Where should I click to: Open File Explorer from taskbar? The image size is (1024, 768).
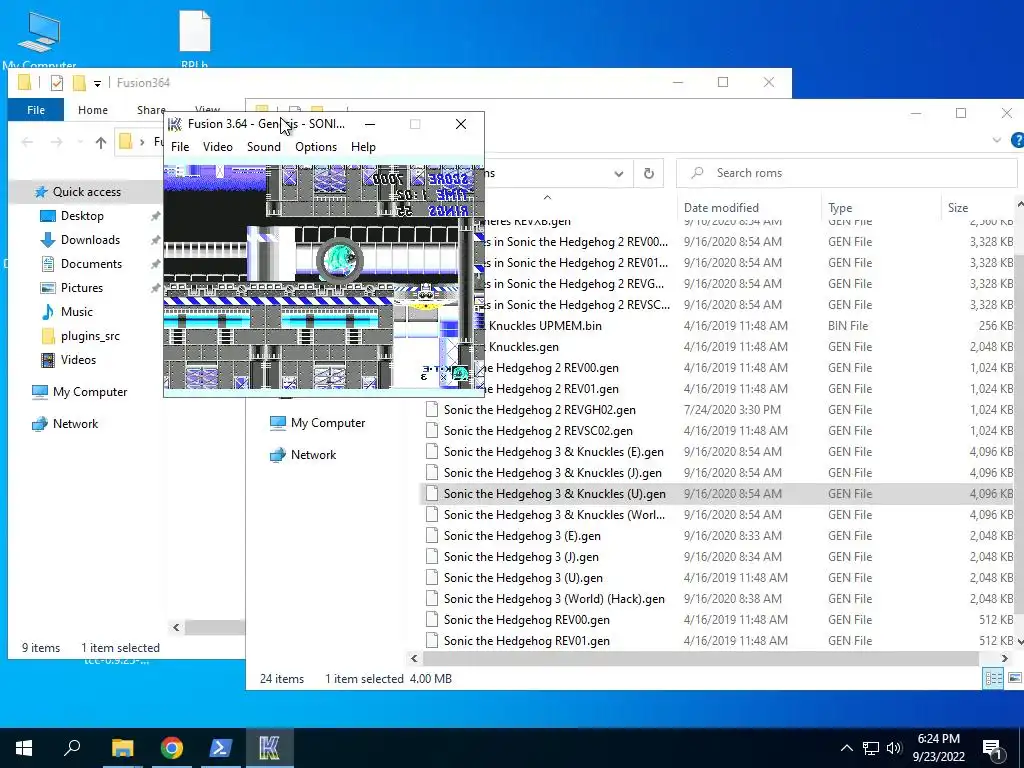[122, 748]
